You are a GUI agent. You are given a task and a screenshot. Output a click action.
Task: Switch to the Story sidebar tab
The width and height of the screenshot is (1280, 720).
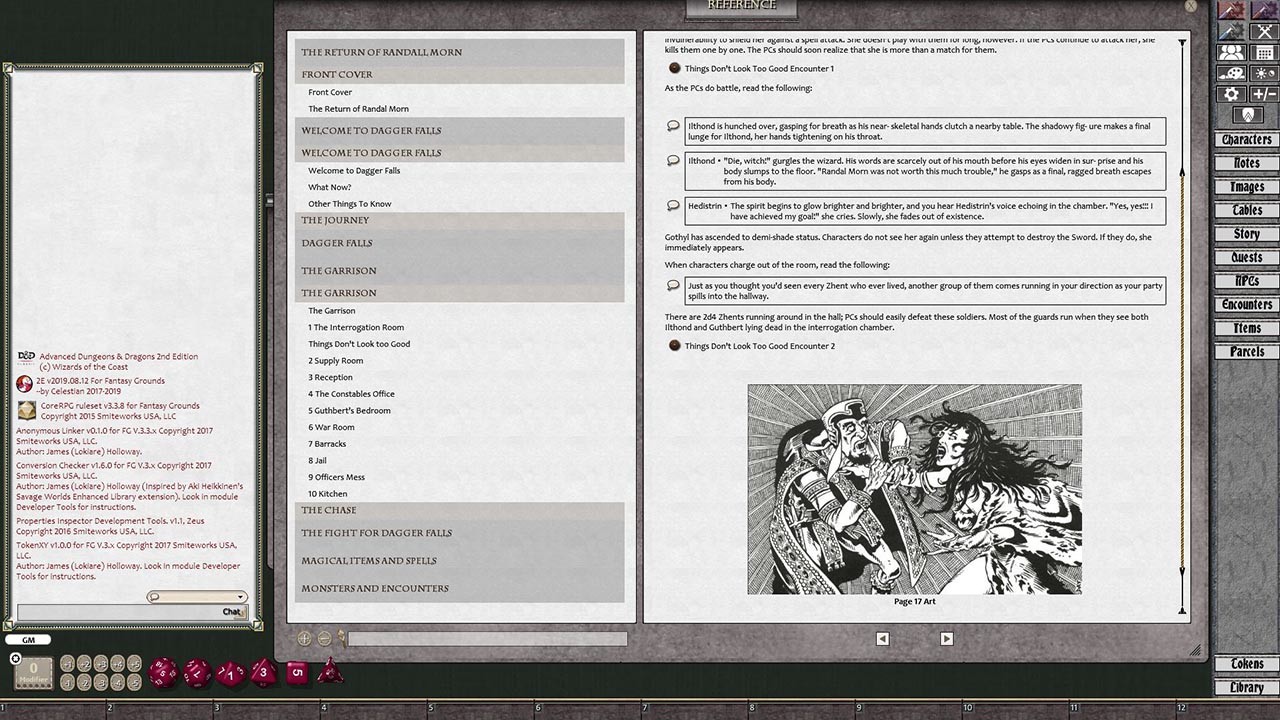click(1245, 233)
